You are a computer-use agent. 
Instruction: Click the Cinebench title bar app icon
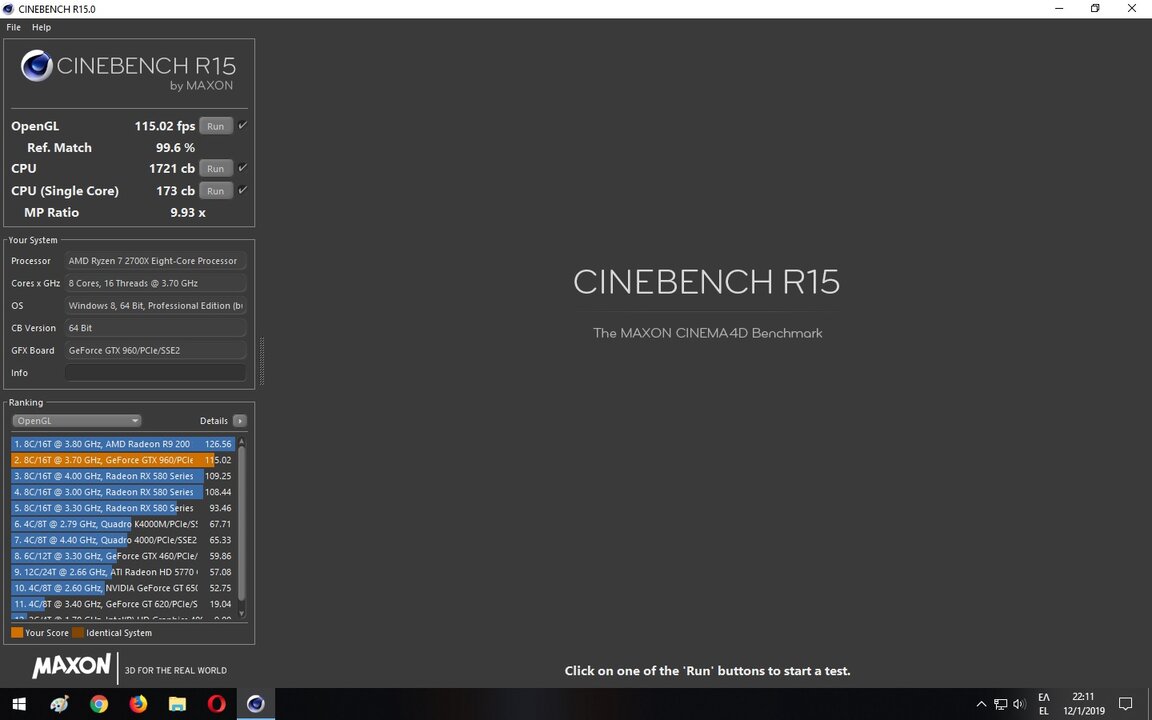click(9, 9)
